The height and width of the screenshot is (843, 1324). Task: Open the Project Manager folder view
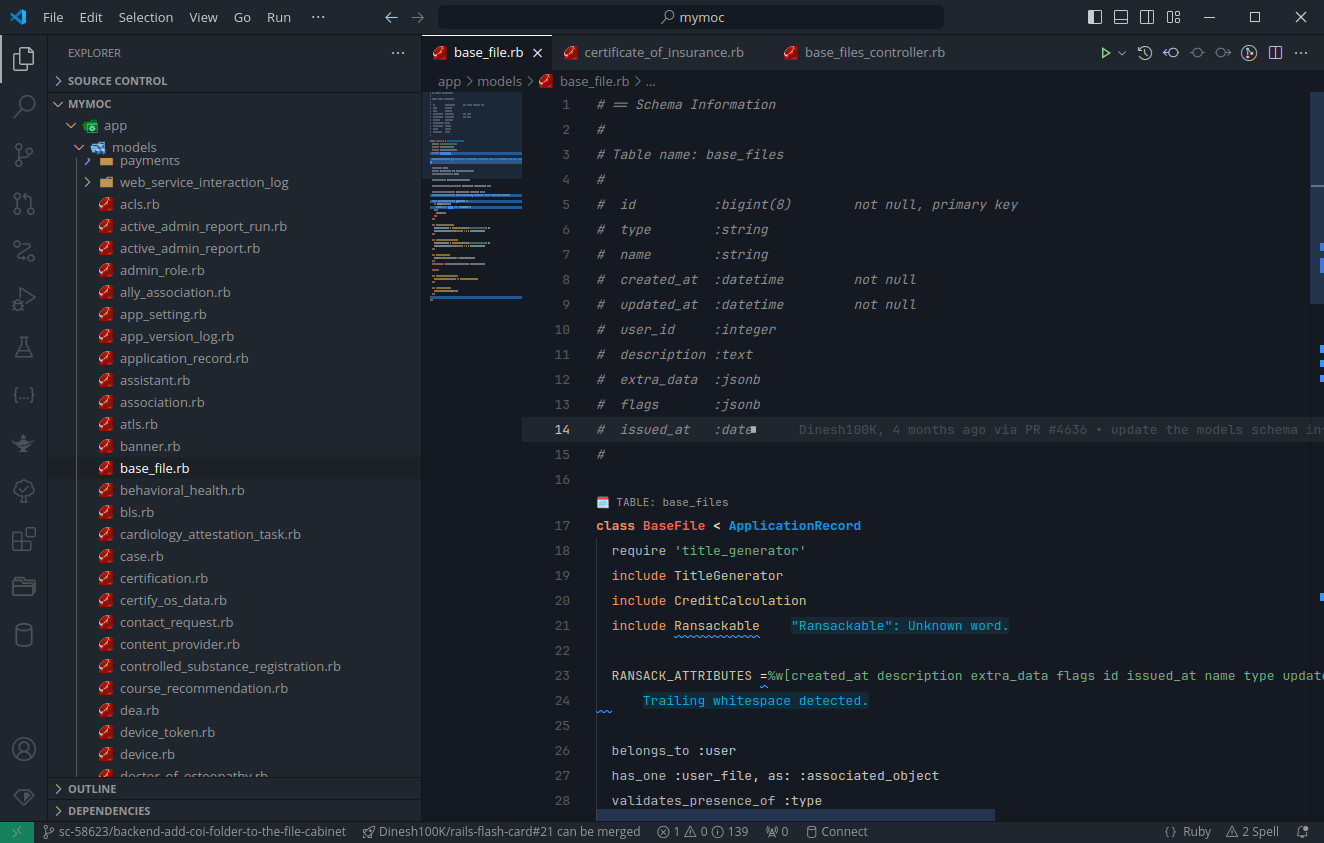[x=24, y=587]
